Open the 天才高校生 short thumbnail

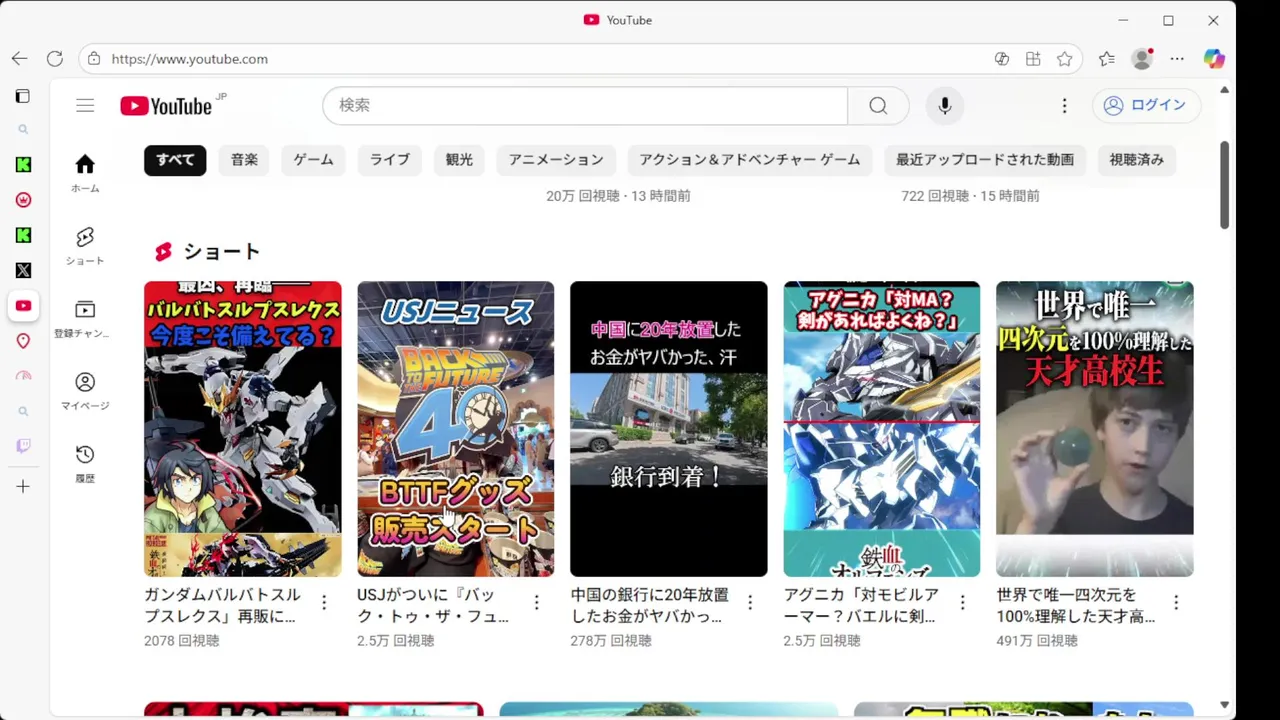pyautogui.click(x=1095, y=429)
